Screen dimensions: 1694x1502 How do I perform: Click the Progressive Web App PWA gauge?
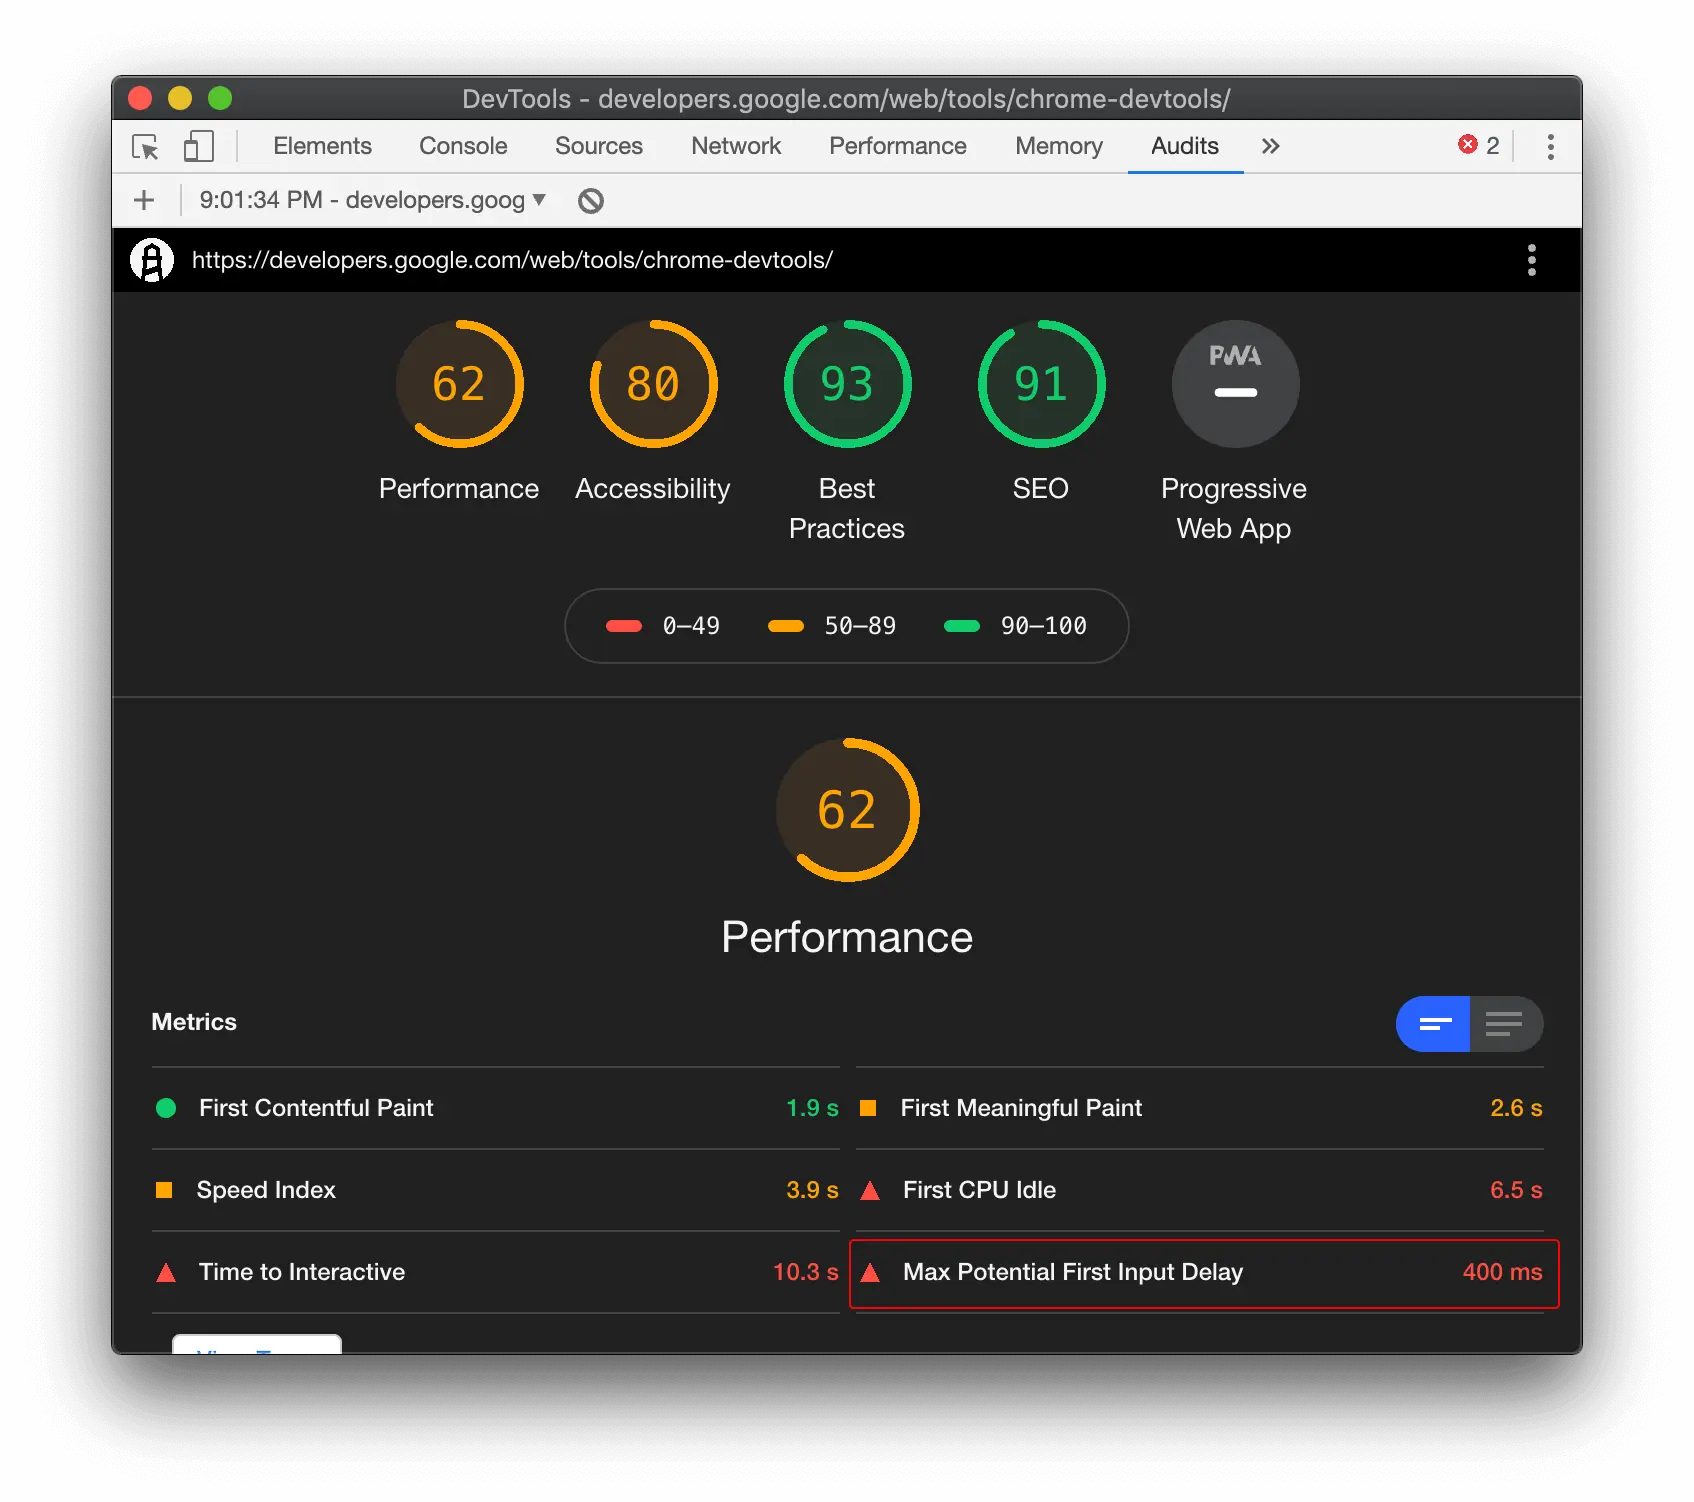1235,384
